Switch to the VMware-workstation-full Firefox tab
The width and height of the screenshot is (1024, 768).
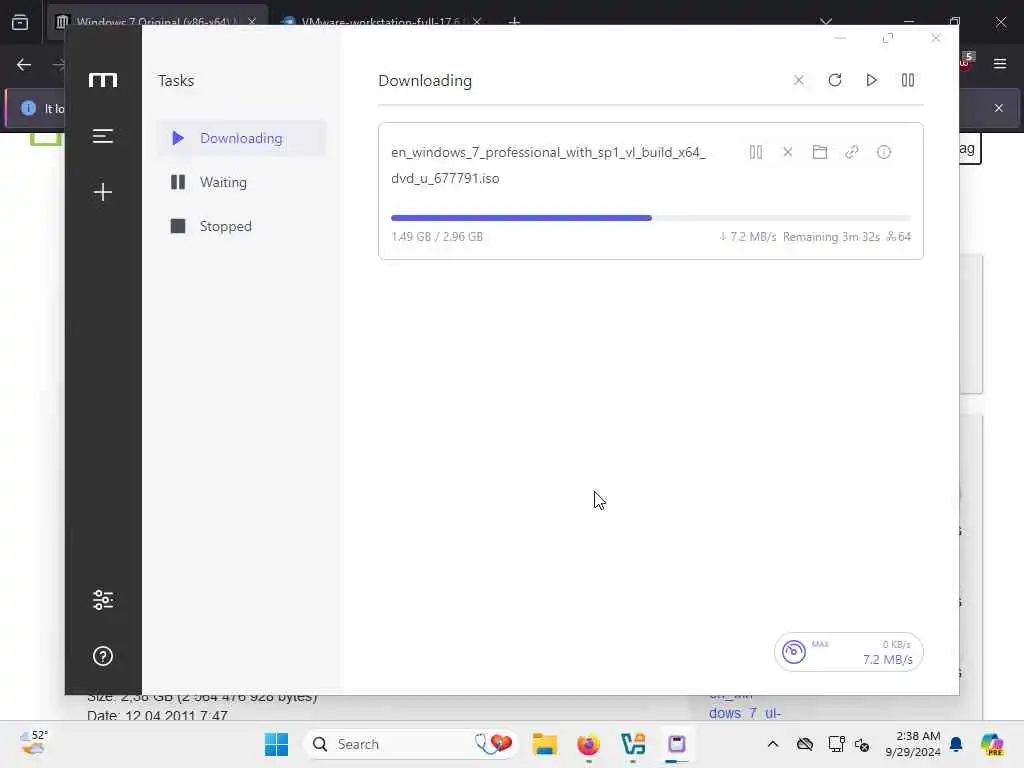pyautogui.click(x=382, y=21)
